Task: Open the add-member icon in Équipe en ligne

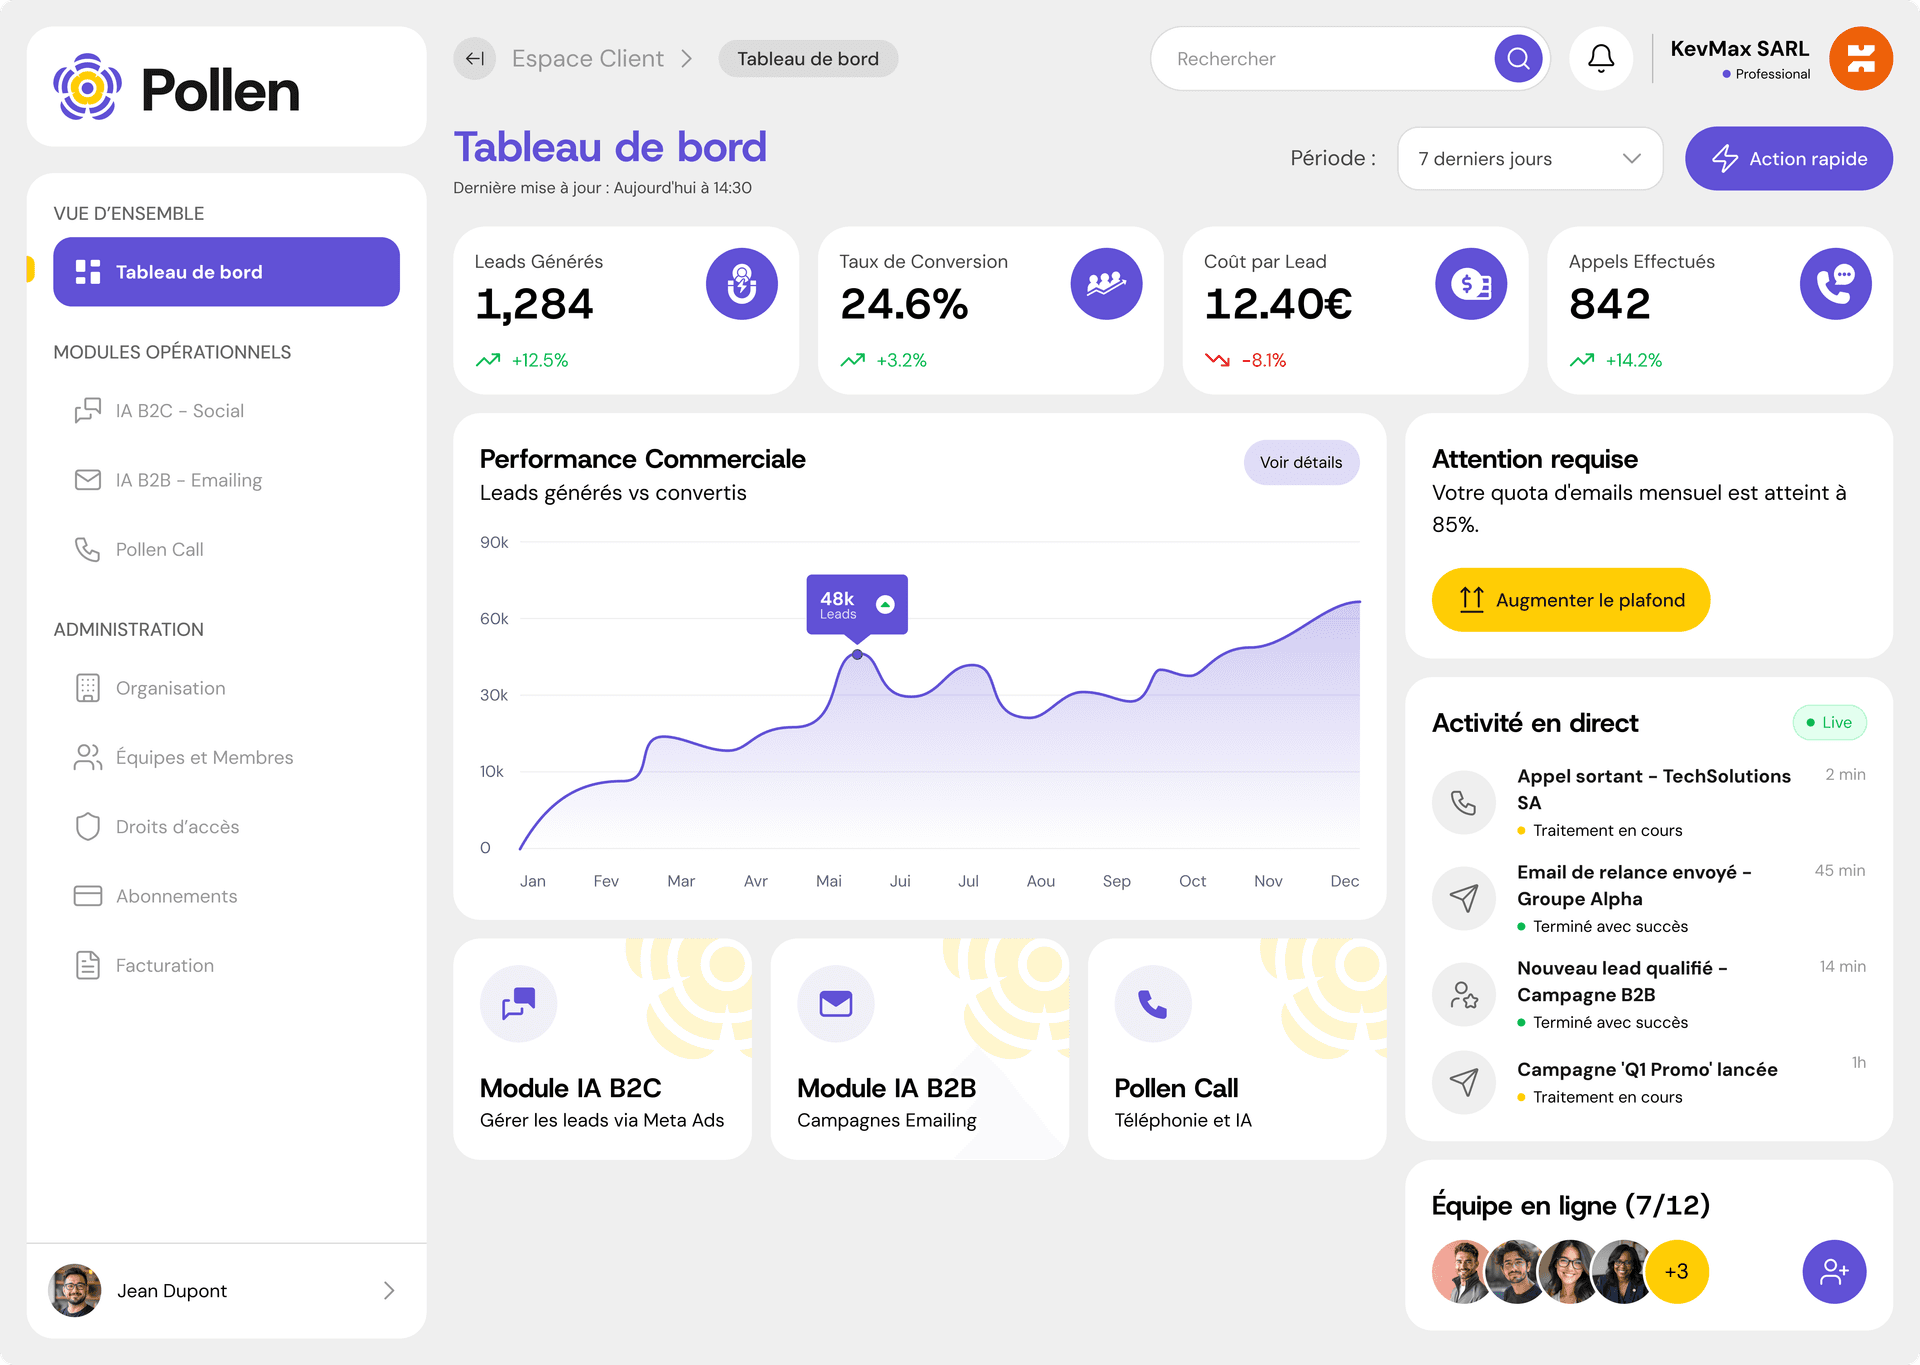Action: pos(1835,1272)
